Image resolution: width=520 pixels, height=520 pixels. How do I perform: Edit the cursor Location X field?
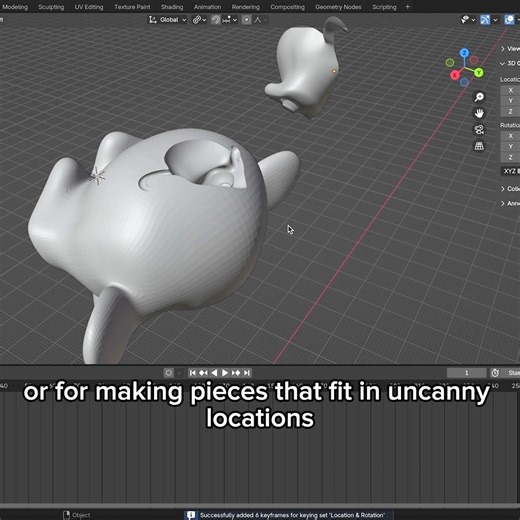pyautogui.click(x=510, y=90)
